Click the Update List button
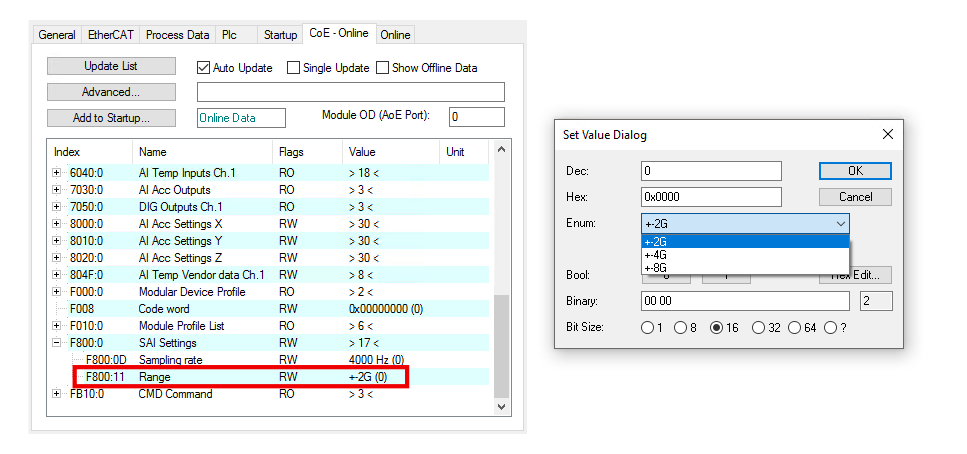This screenshot has width=967, height=454. 111,66
